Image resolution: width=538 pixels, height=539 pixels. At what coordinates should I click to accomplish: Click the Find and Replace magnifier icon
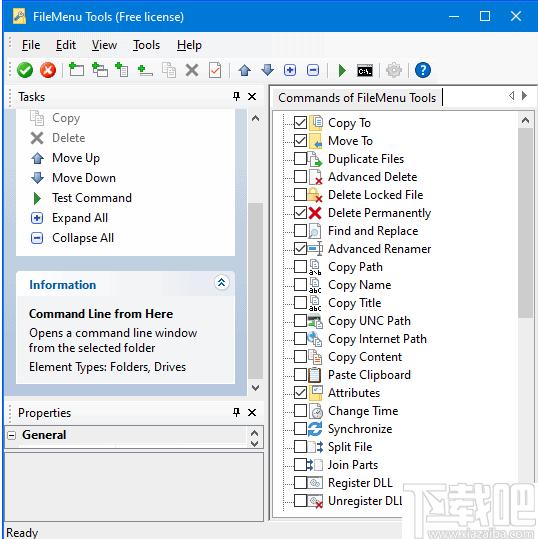point(315,231)
